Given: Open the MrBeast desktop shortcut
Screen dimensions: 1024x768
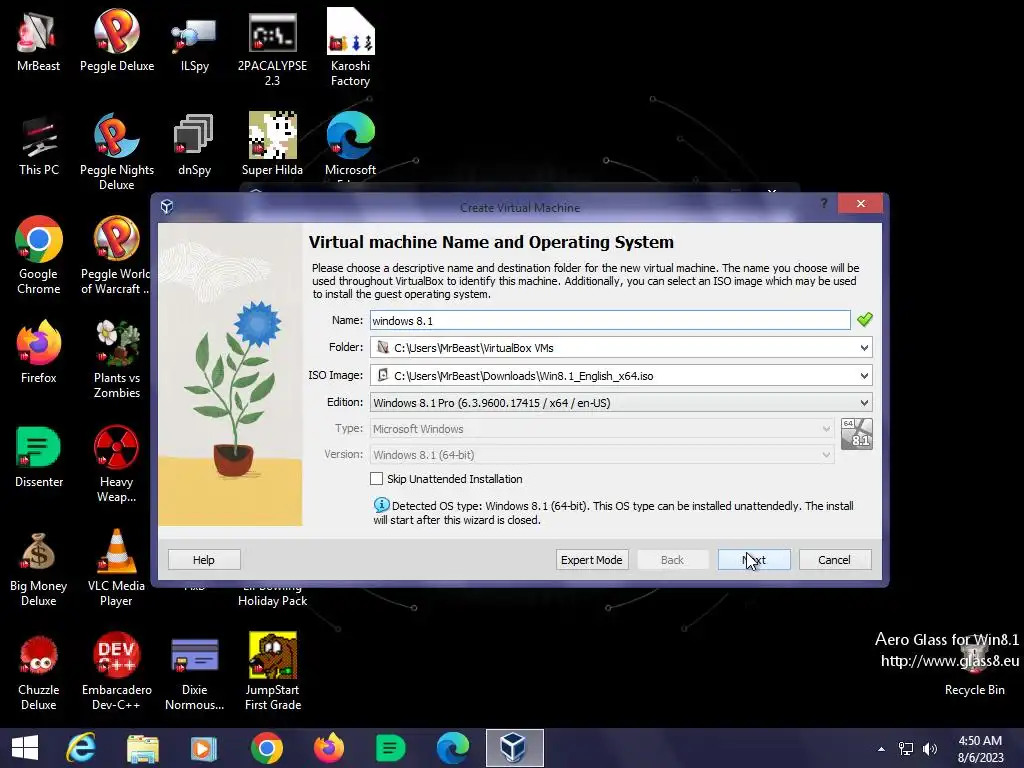Looking at the screenshot, I should point(38,40).
